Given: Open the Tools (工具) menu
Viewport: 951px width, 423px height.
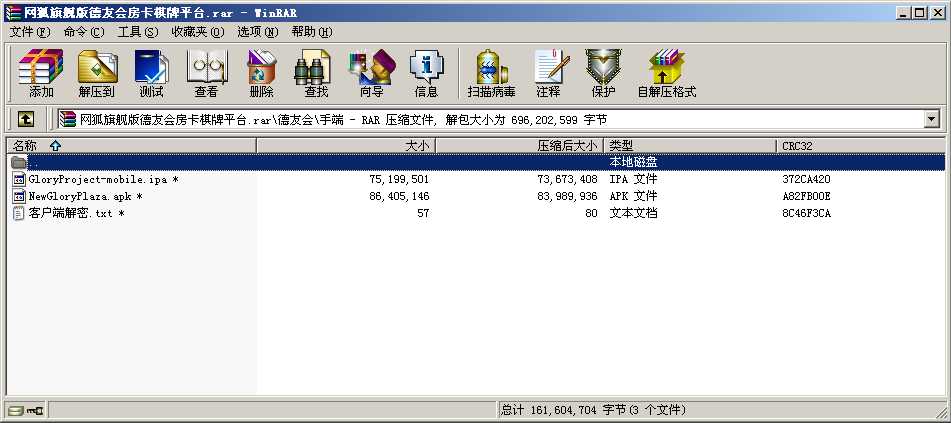Looking at the screenshot, I should click(138, 32).
